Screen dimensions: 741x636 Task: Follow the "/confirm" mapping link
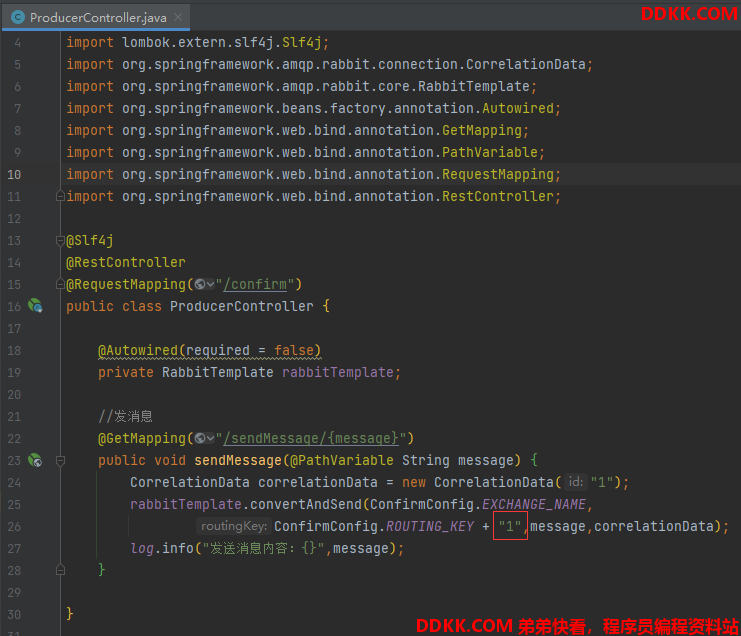255,284
